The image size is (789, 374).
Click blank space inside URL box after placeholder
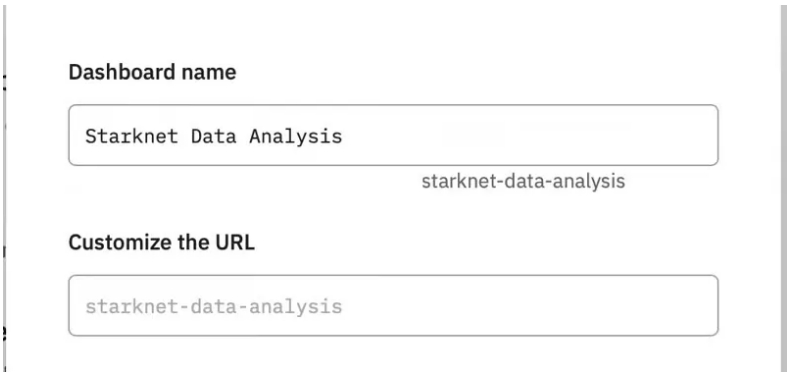coord(528,306)
